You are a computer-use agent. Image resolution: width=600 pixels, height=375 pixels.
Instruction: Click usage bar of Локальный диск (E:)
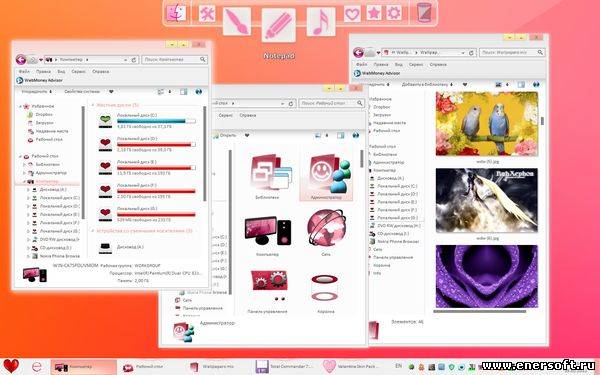click(156, 168)
